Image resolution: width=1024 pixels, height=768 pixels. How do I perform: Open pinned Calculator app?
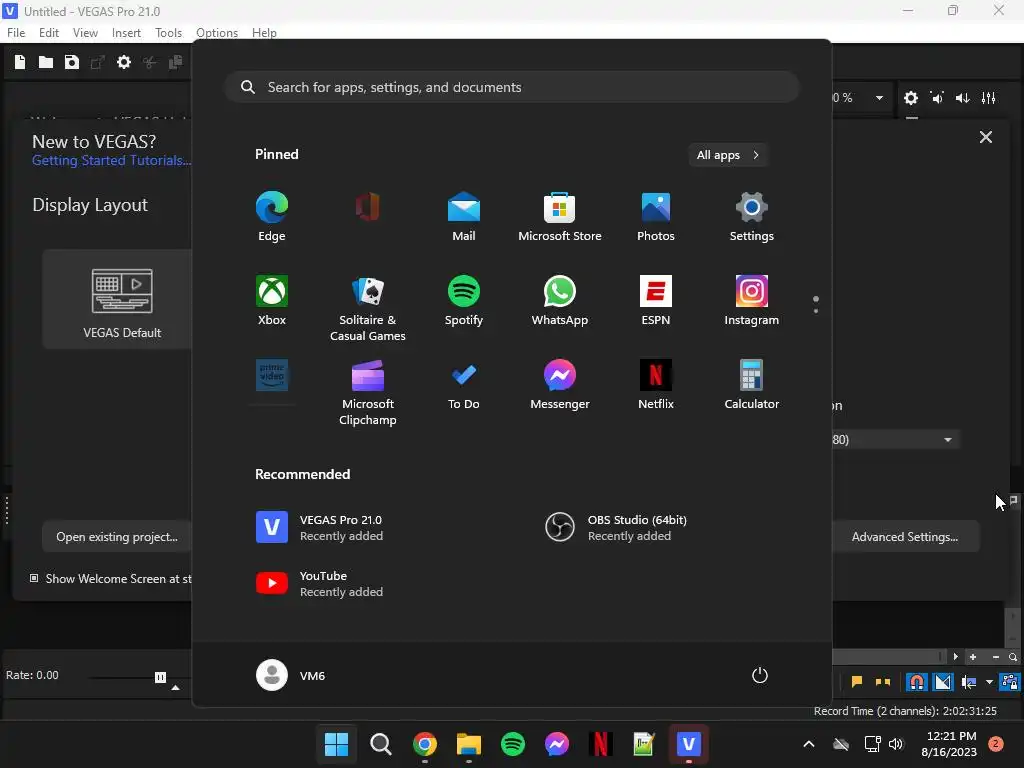coord(752,385)
